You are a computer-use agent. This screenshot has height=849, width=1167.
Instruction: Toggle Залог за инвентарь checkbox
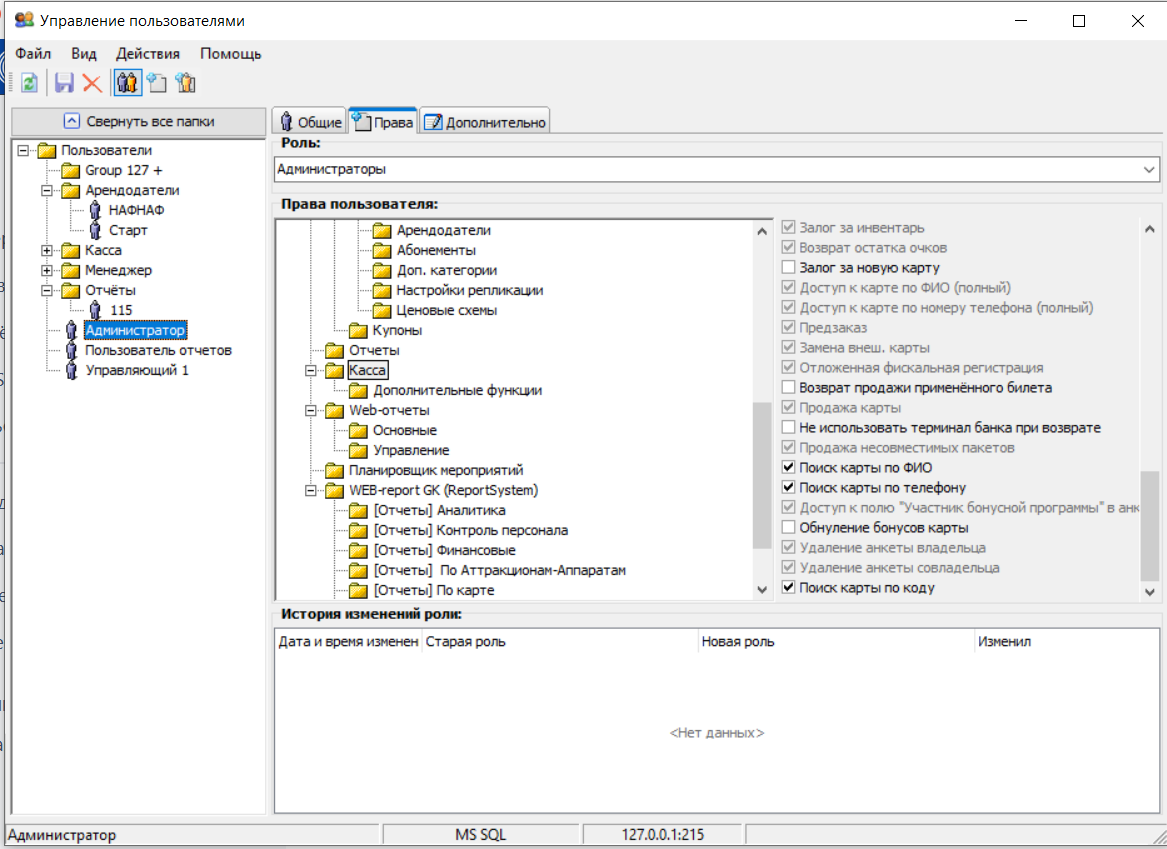[x=788, y=227]
